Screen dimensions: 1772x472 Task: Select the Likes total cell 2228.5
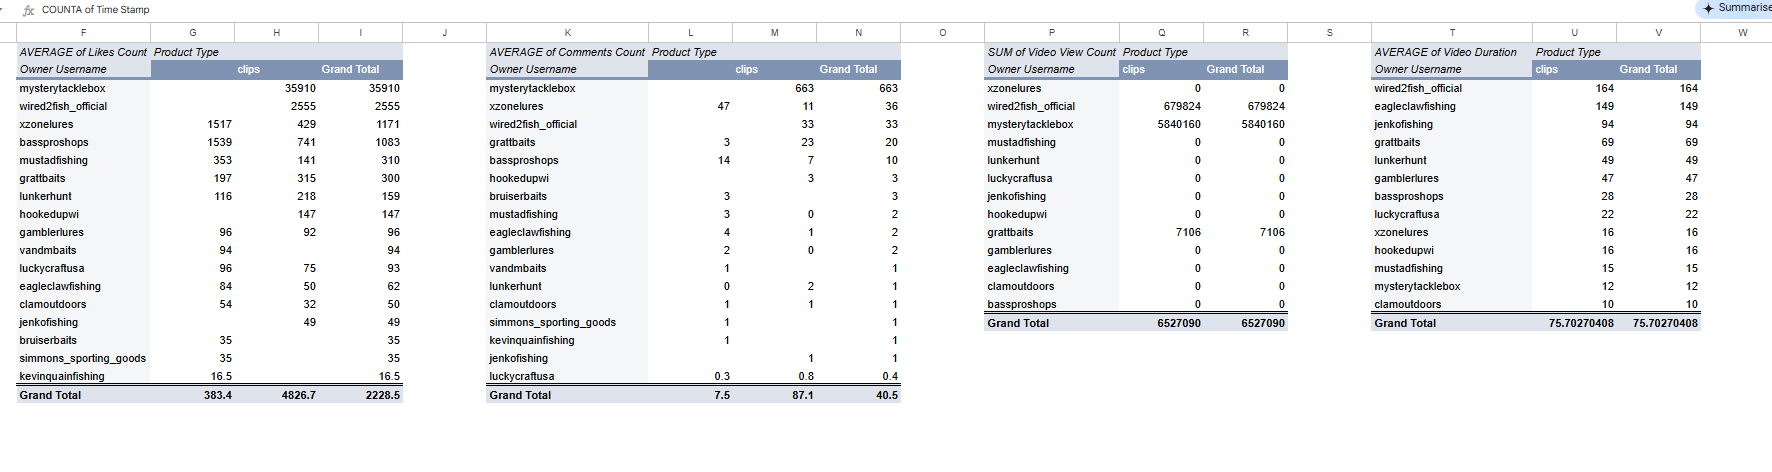point(361,395)
